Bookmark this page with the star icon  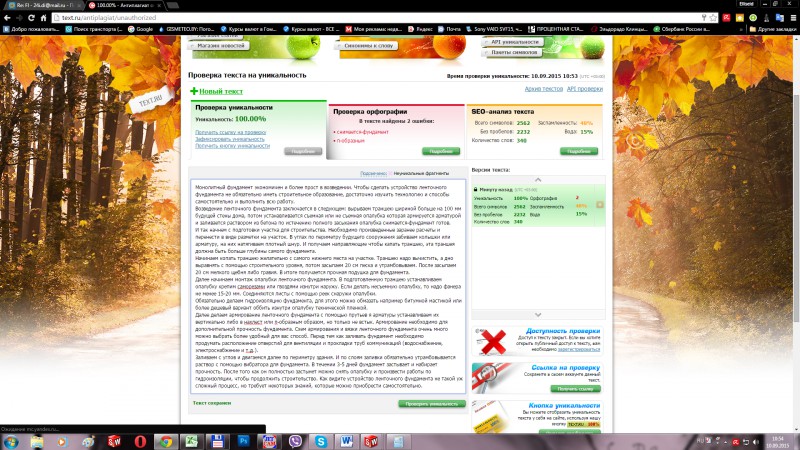pyautogui.click(x=713, y=17)
